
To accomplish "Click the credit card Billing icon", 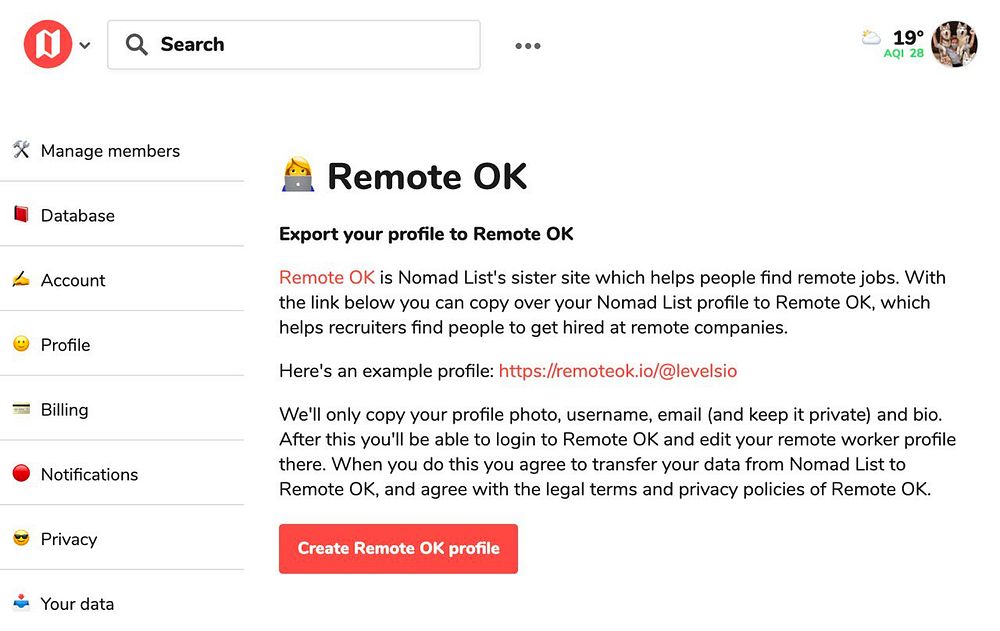I will tap(21, 409).
